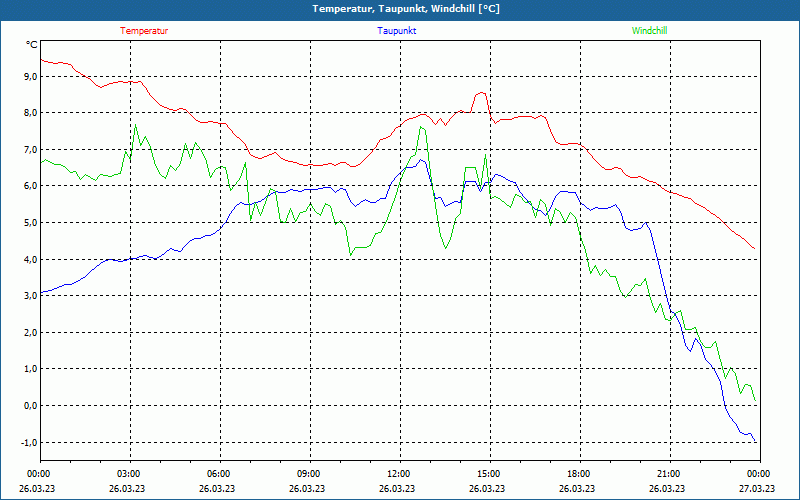The height and width of the screenshot is (500, 800).
Task: Click the 09:00 time label
Action: (x=310, y=474)
